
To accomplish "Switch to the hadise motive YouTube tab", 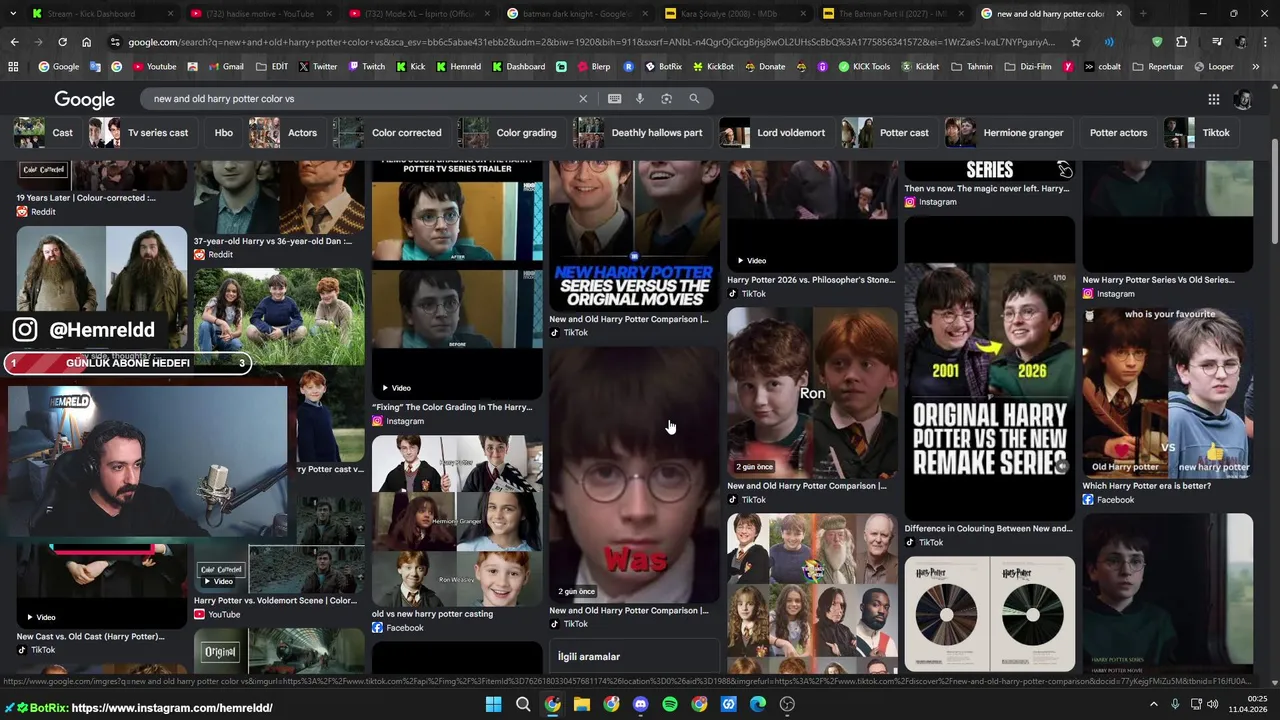I will pos(260,14).
